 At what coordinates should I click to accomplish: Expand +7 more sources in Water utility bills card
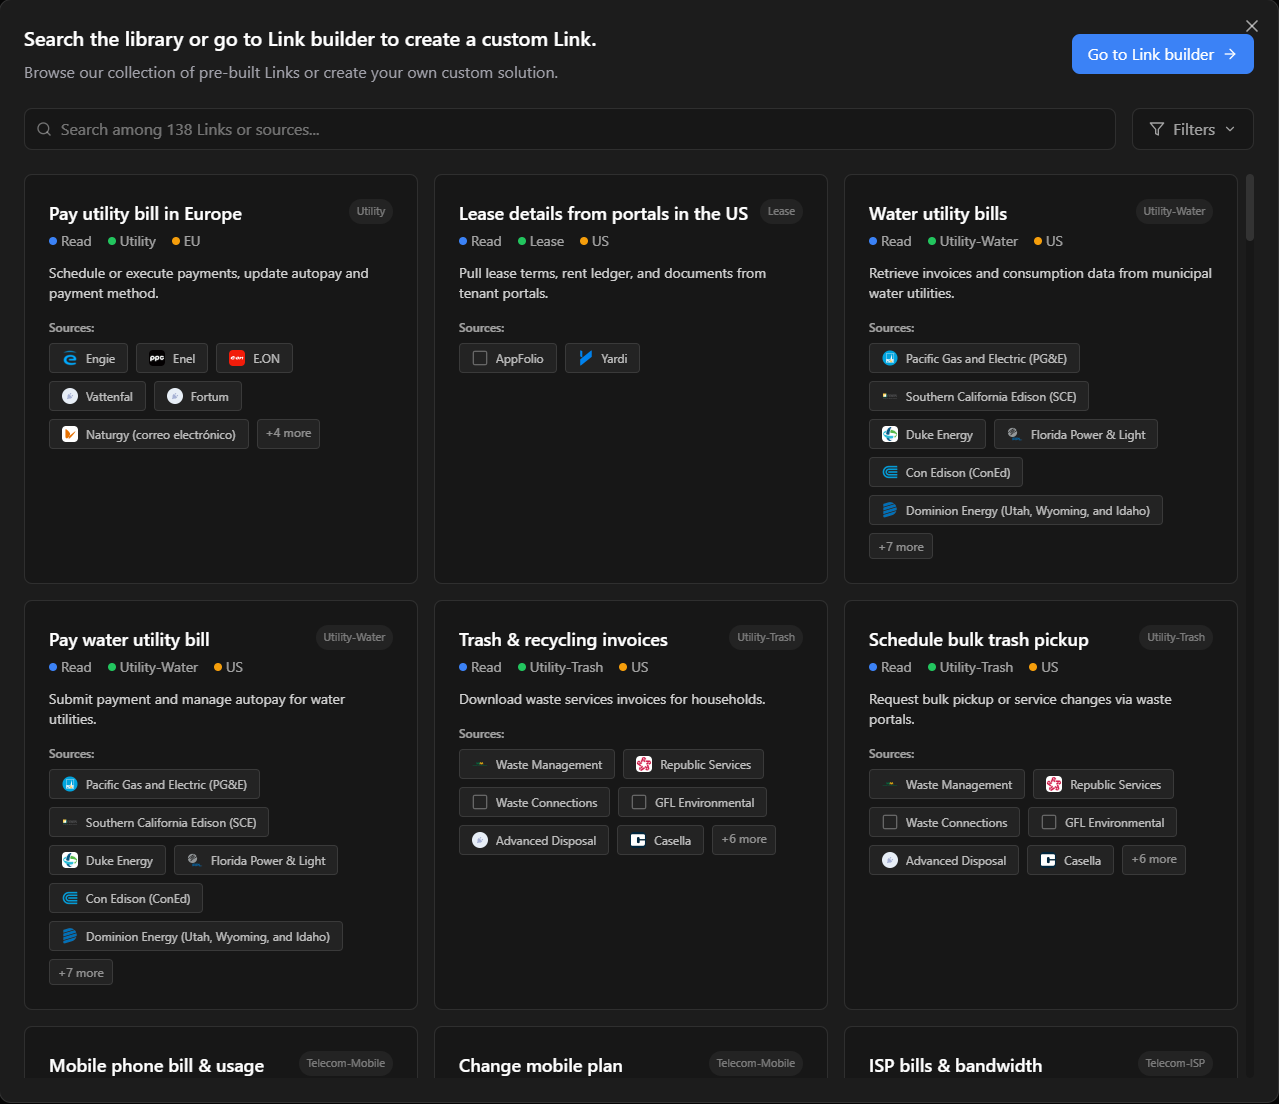click(901, 547)
